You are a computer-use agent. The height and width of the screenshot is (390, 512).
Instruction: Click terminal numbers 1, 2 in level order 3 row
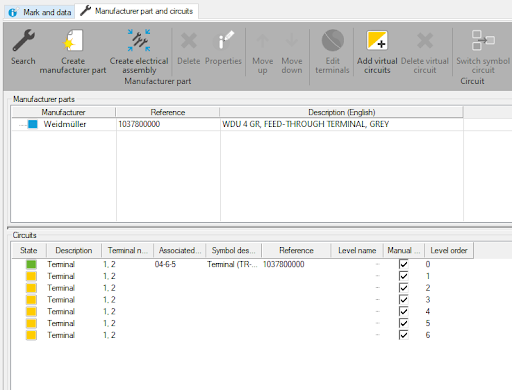109,300
